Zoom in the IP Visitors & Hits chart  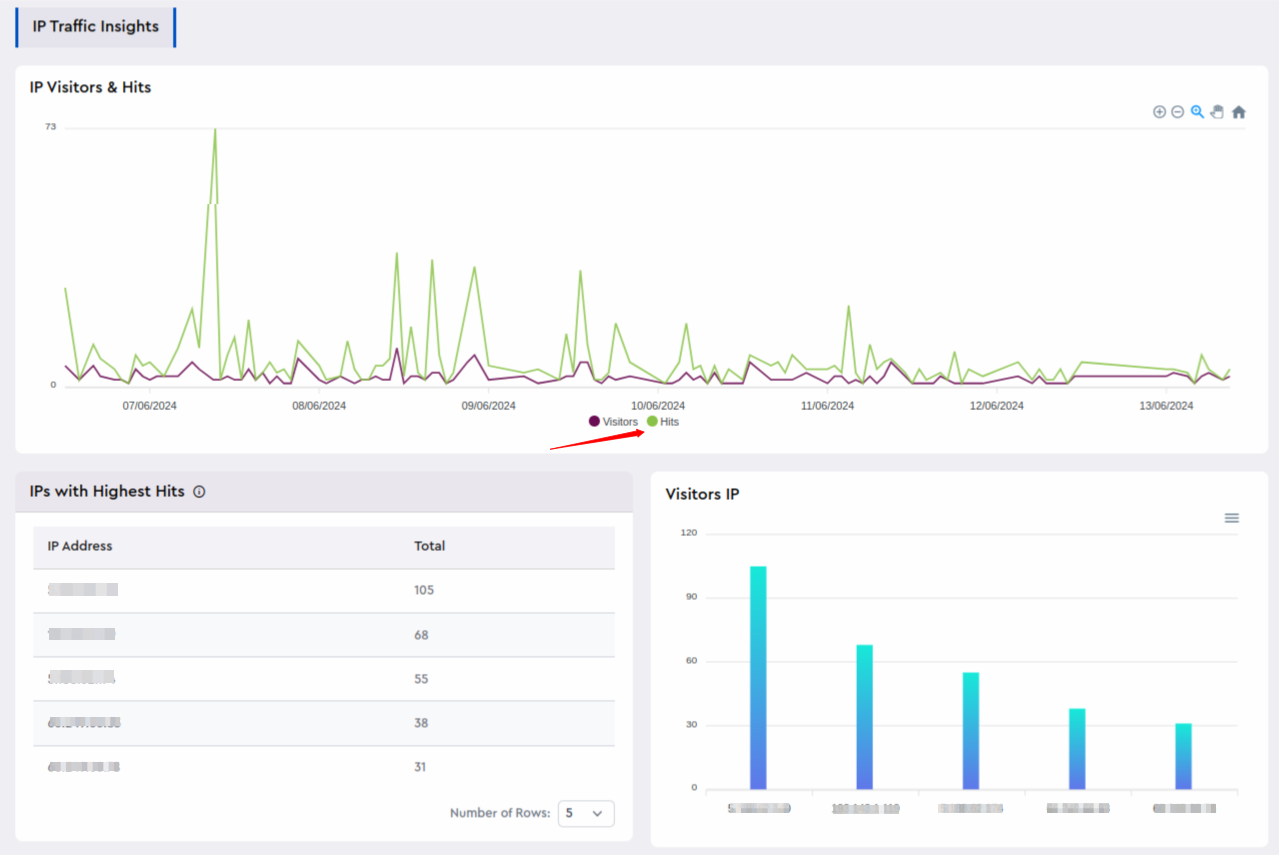(1159, 112)
